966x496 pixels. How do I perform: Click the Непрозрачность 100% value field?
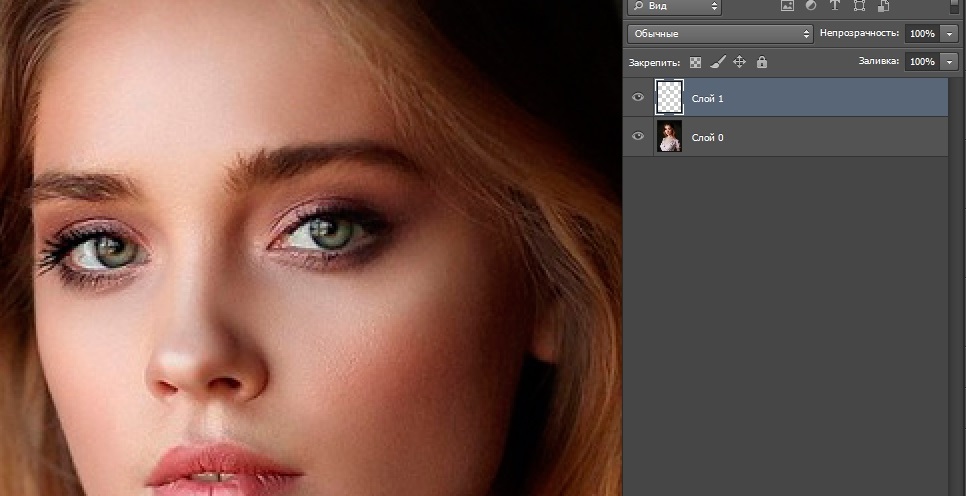(922, 34)
